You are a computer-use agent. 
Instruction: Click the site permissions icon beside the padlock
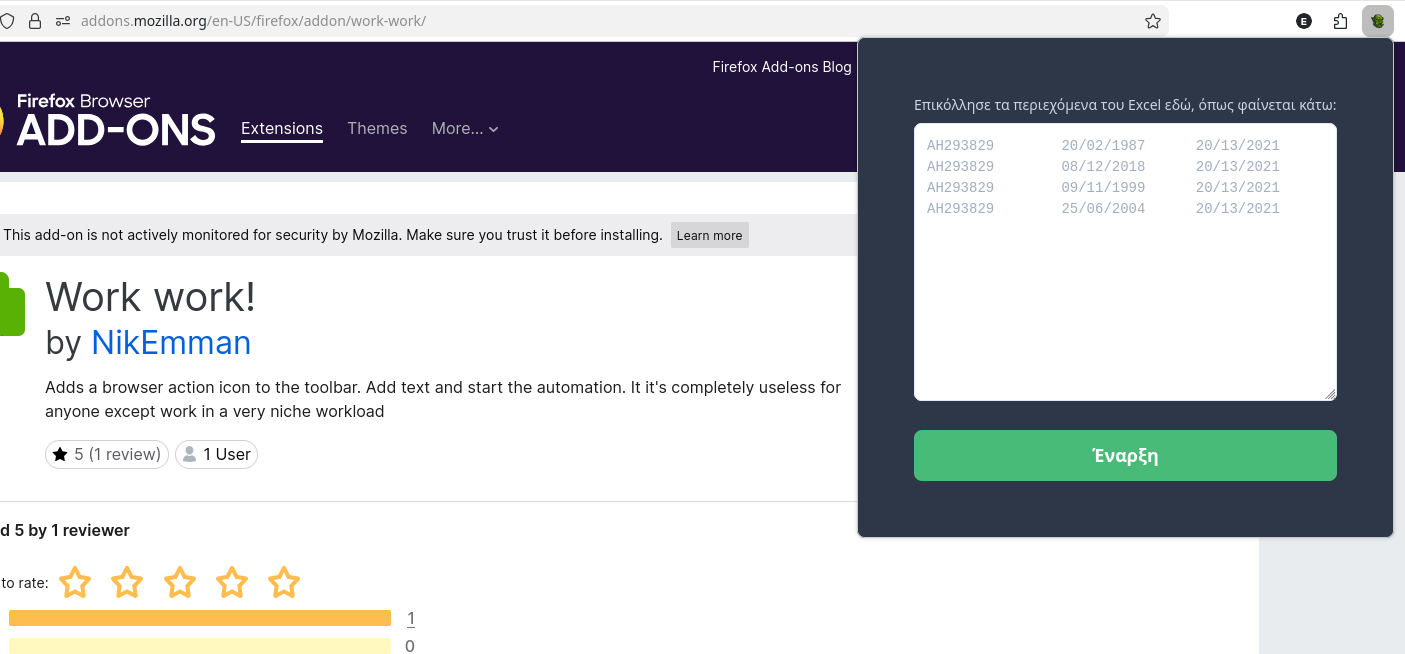pyautogui.click(x=63, y=21)
